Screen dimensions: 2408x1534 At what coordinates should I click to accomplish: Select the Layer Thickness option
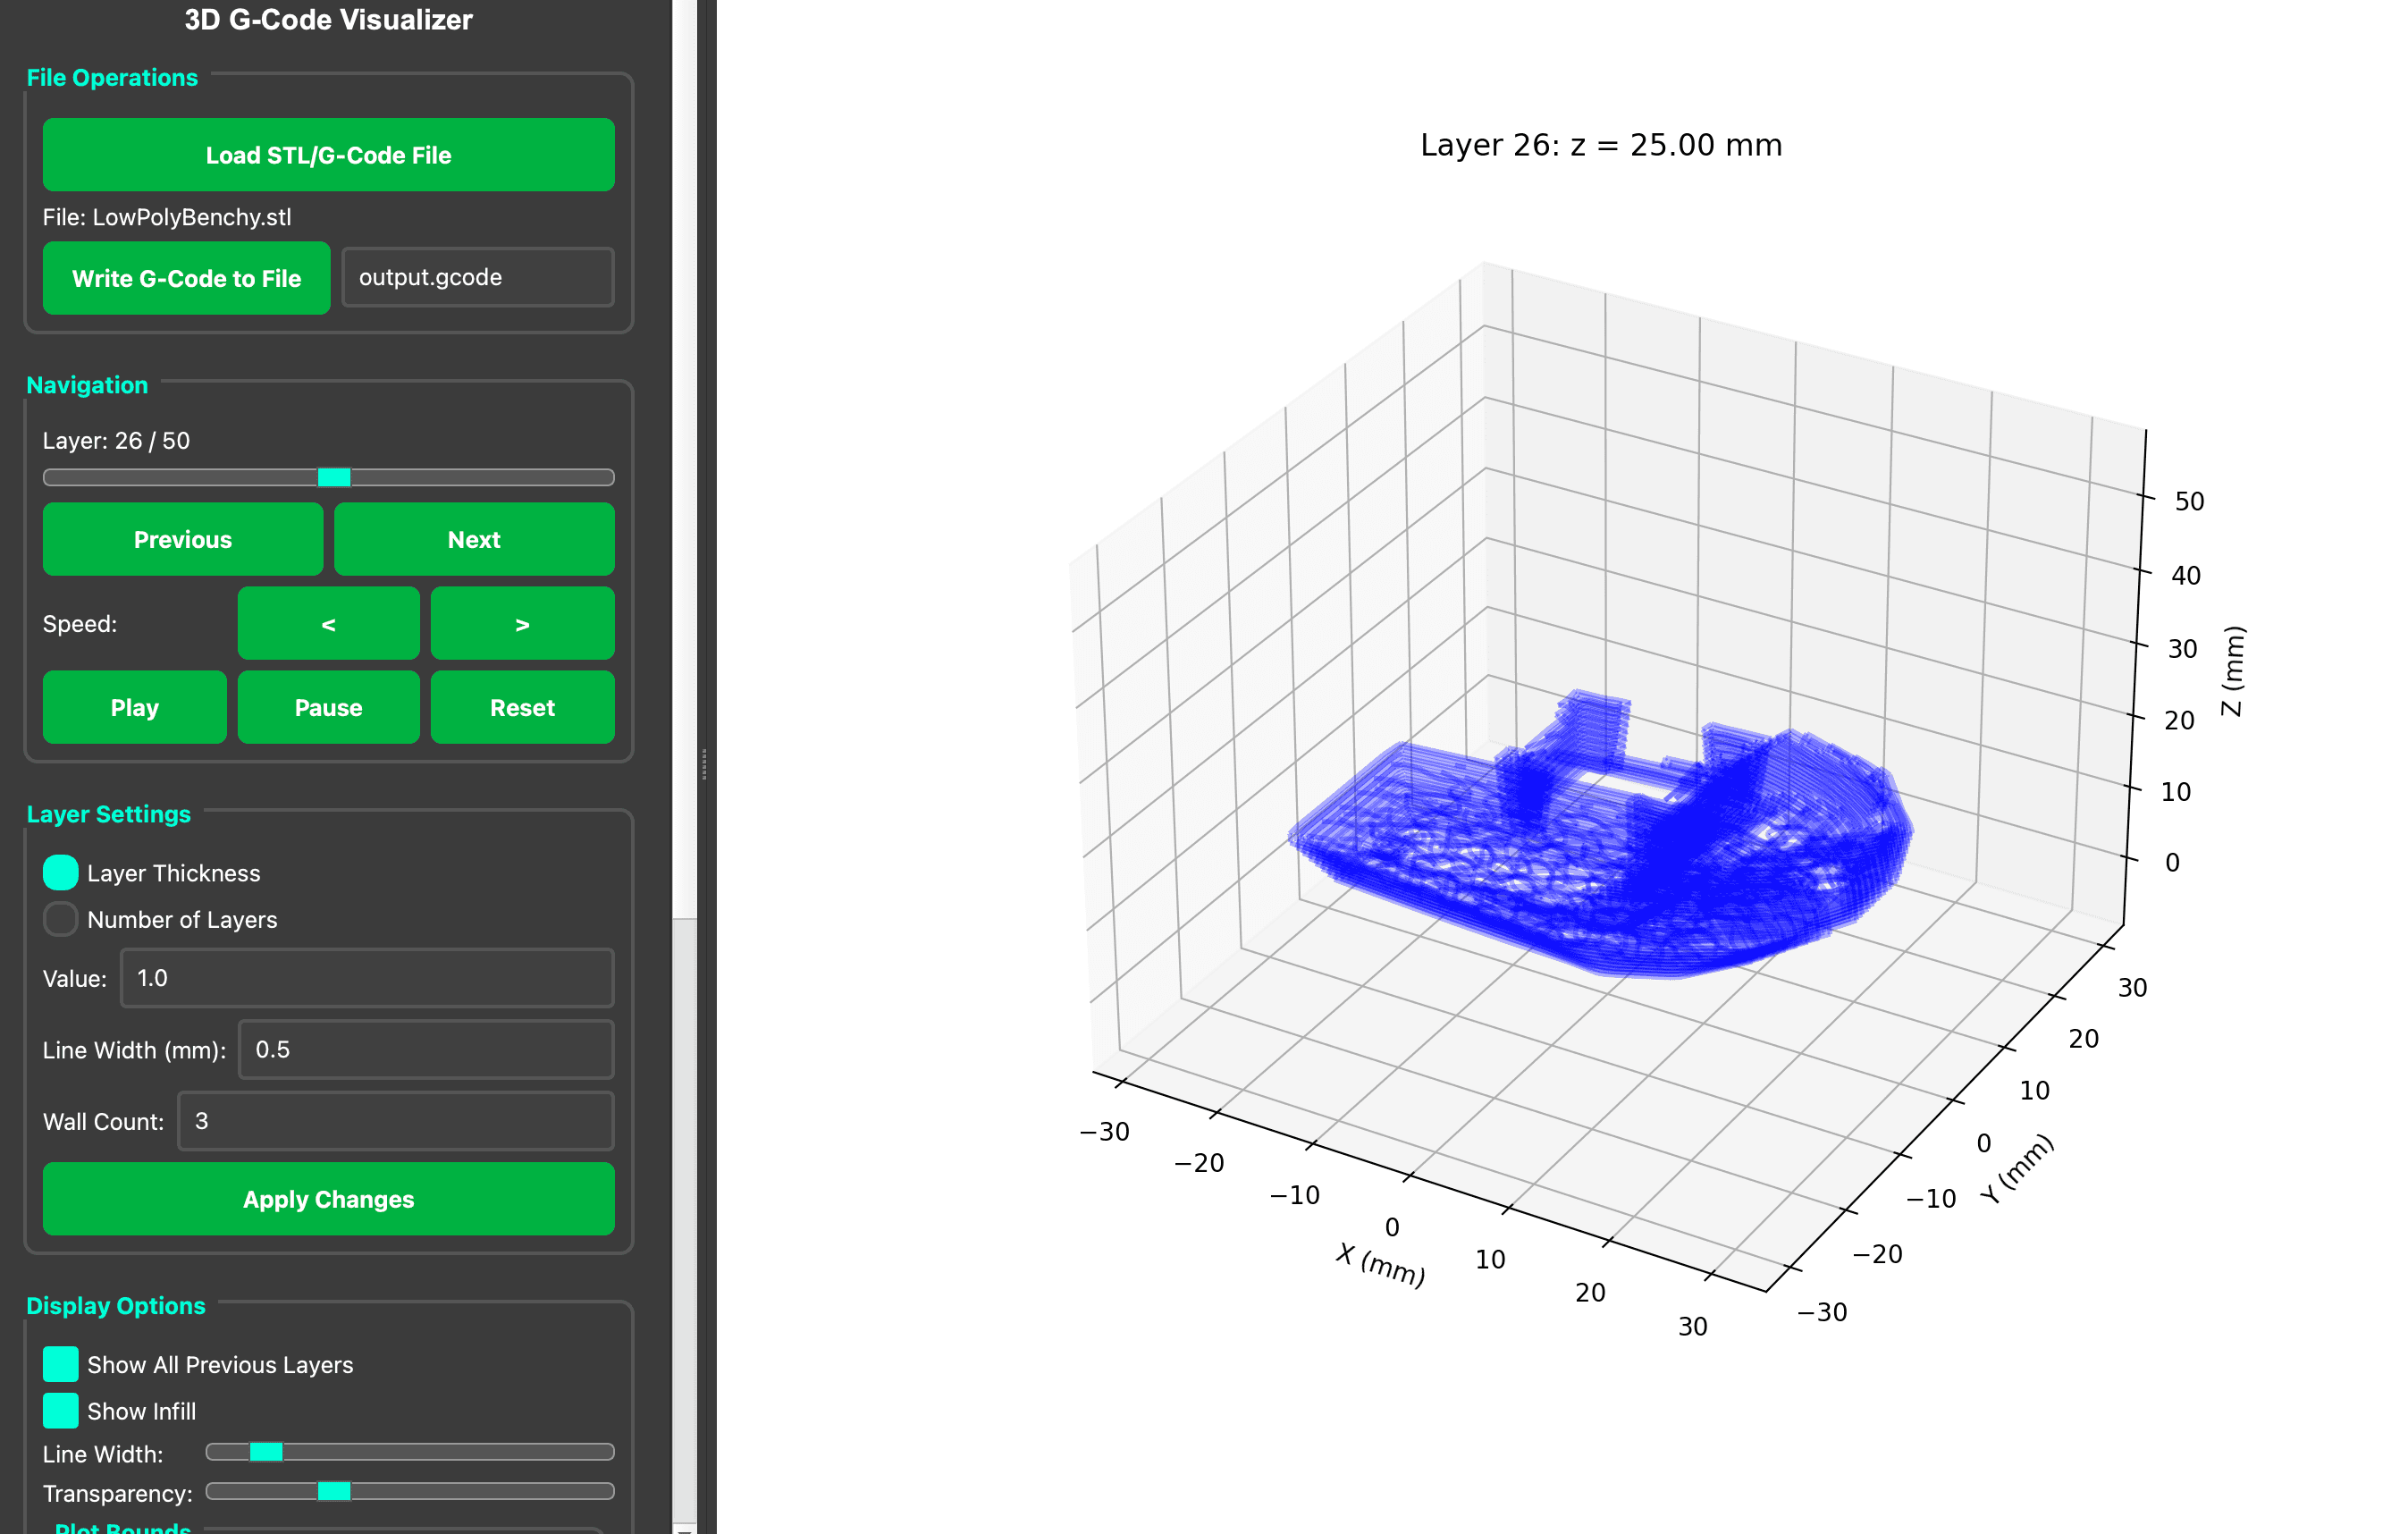[x=60, y=872]
